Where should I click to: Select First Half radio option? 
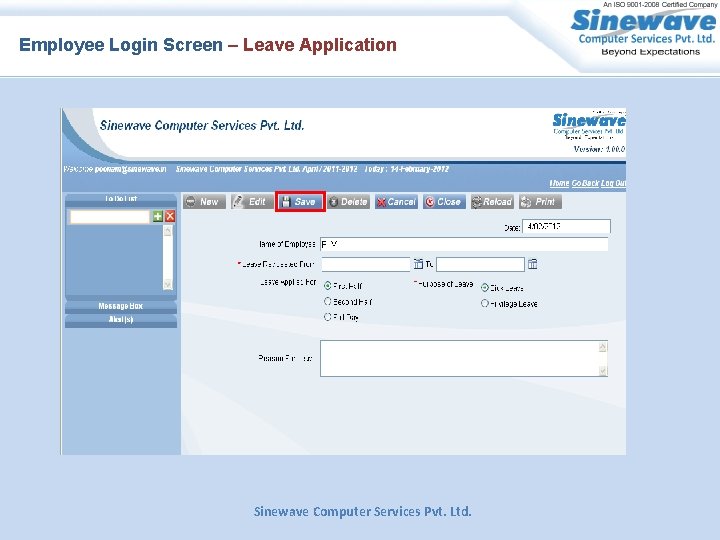click(327, 286)
